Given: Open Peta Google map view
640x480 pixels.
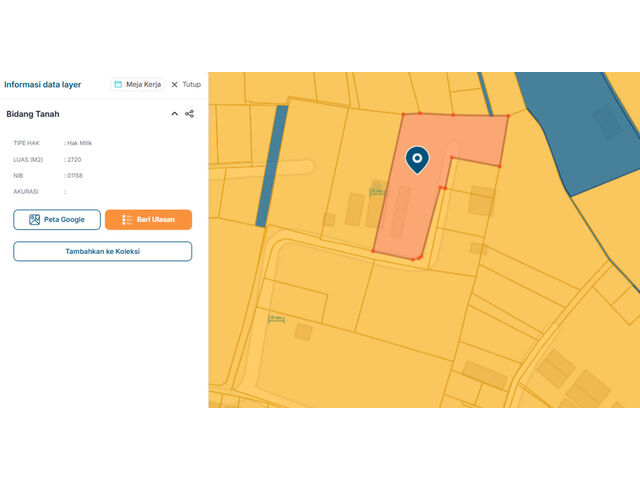Looking at the screenshot, I should (57, 220).
